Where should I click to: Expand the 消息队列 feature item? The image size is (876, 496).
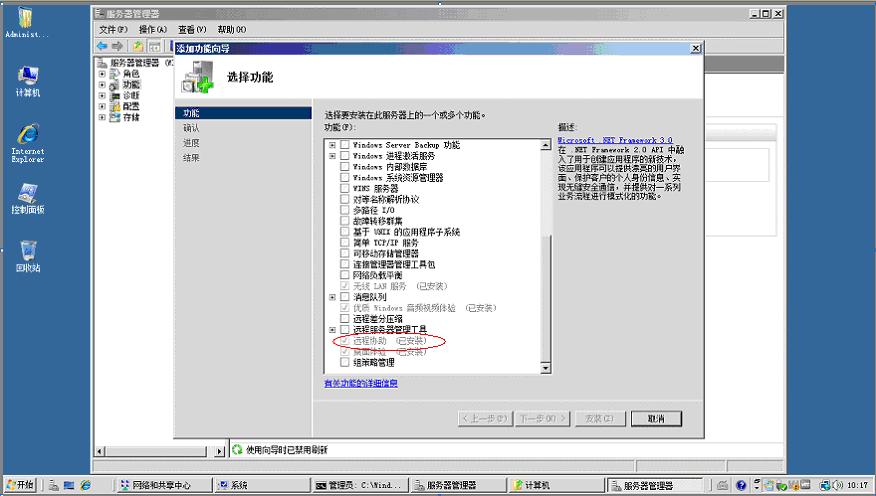(332, 297)
